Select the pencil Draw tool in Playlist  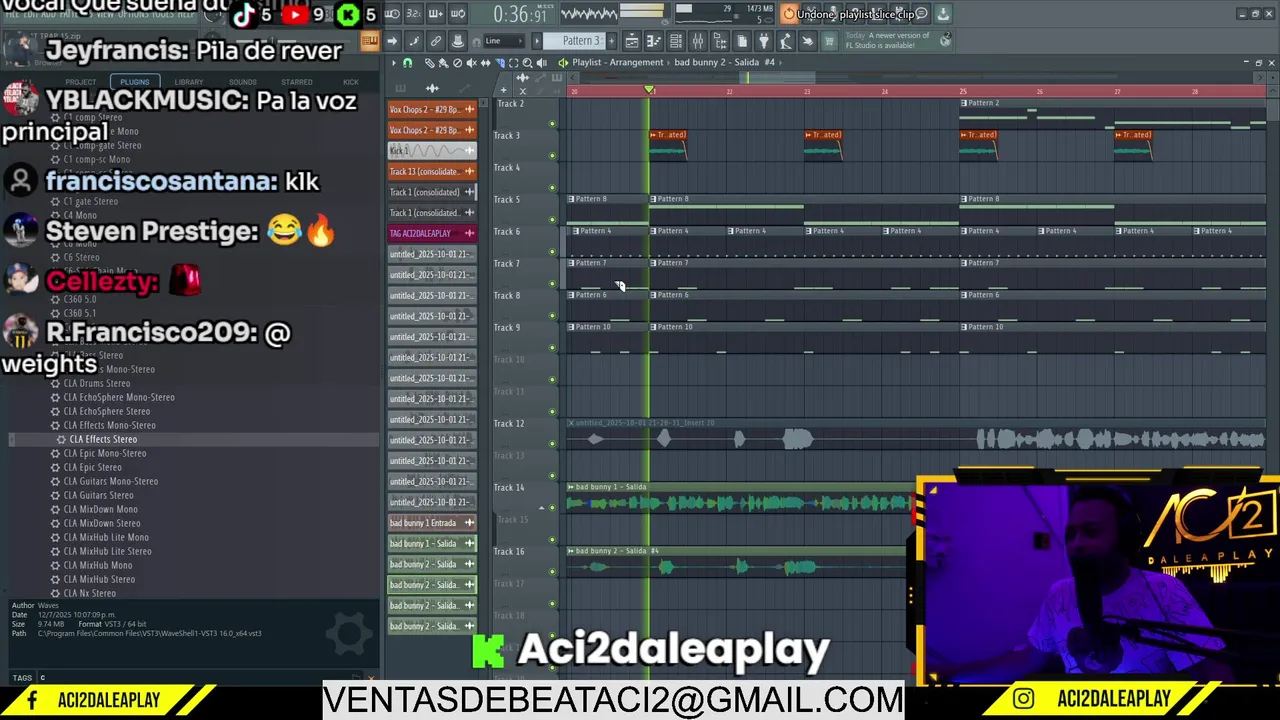430,62
